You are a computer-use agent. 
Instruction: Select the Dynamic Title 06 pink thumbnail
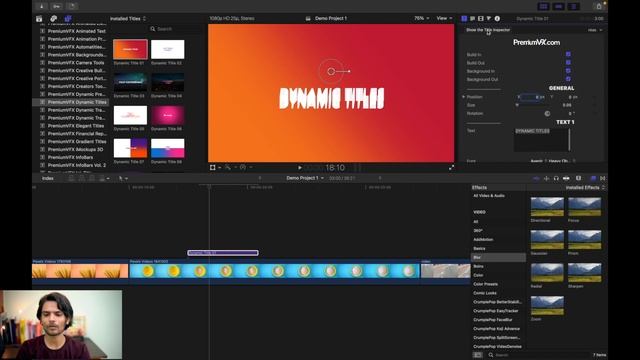(x=168, y=115)
